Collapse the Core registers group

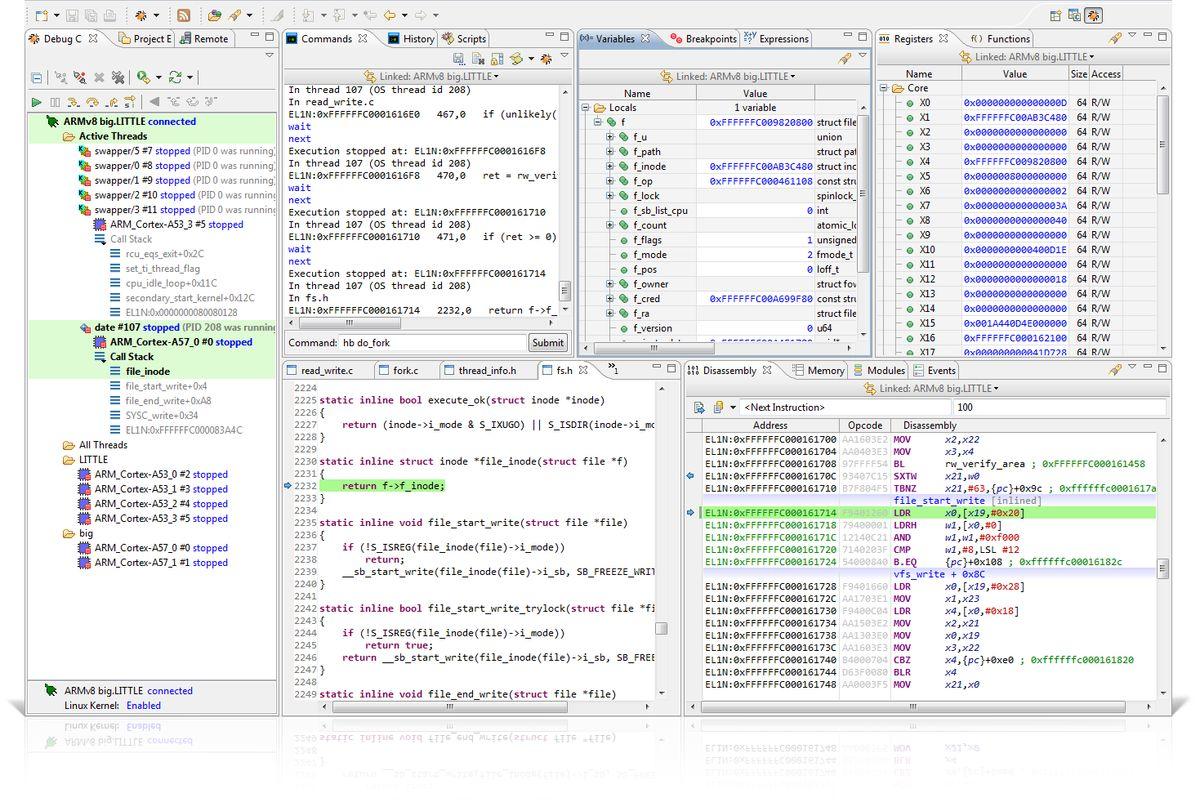point(885,88)
